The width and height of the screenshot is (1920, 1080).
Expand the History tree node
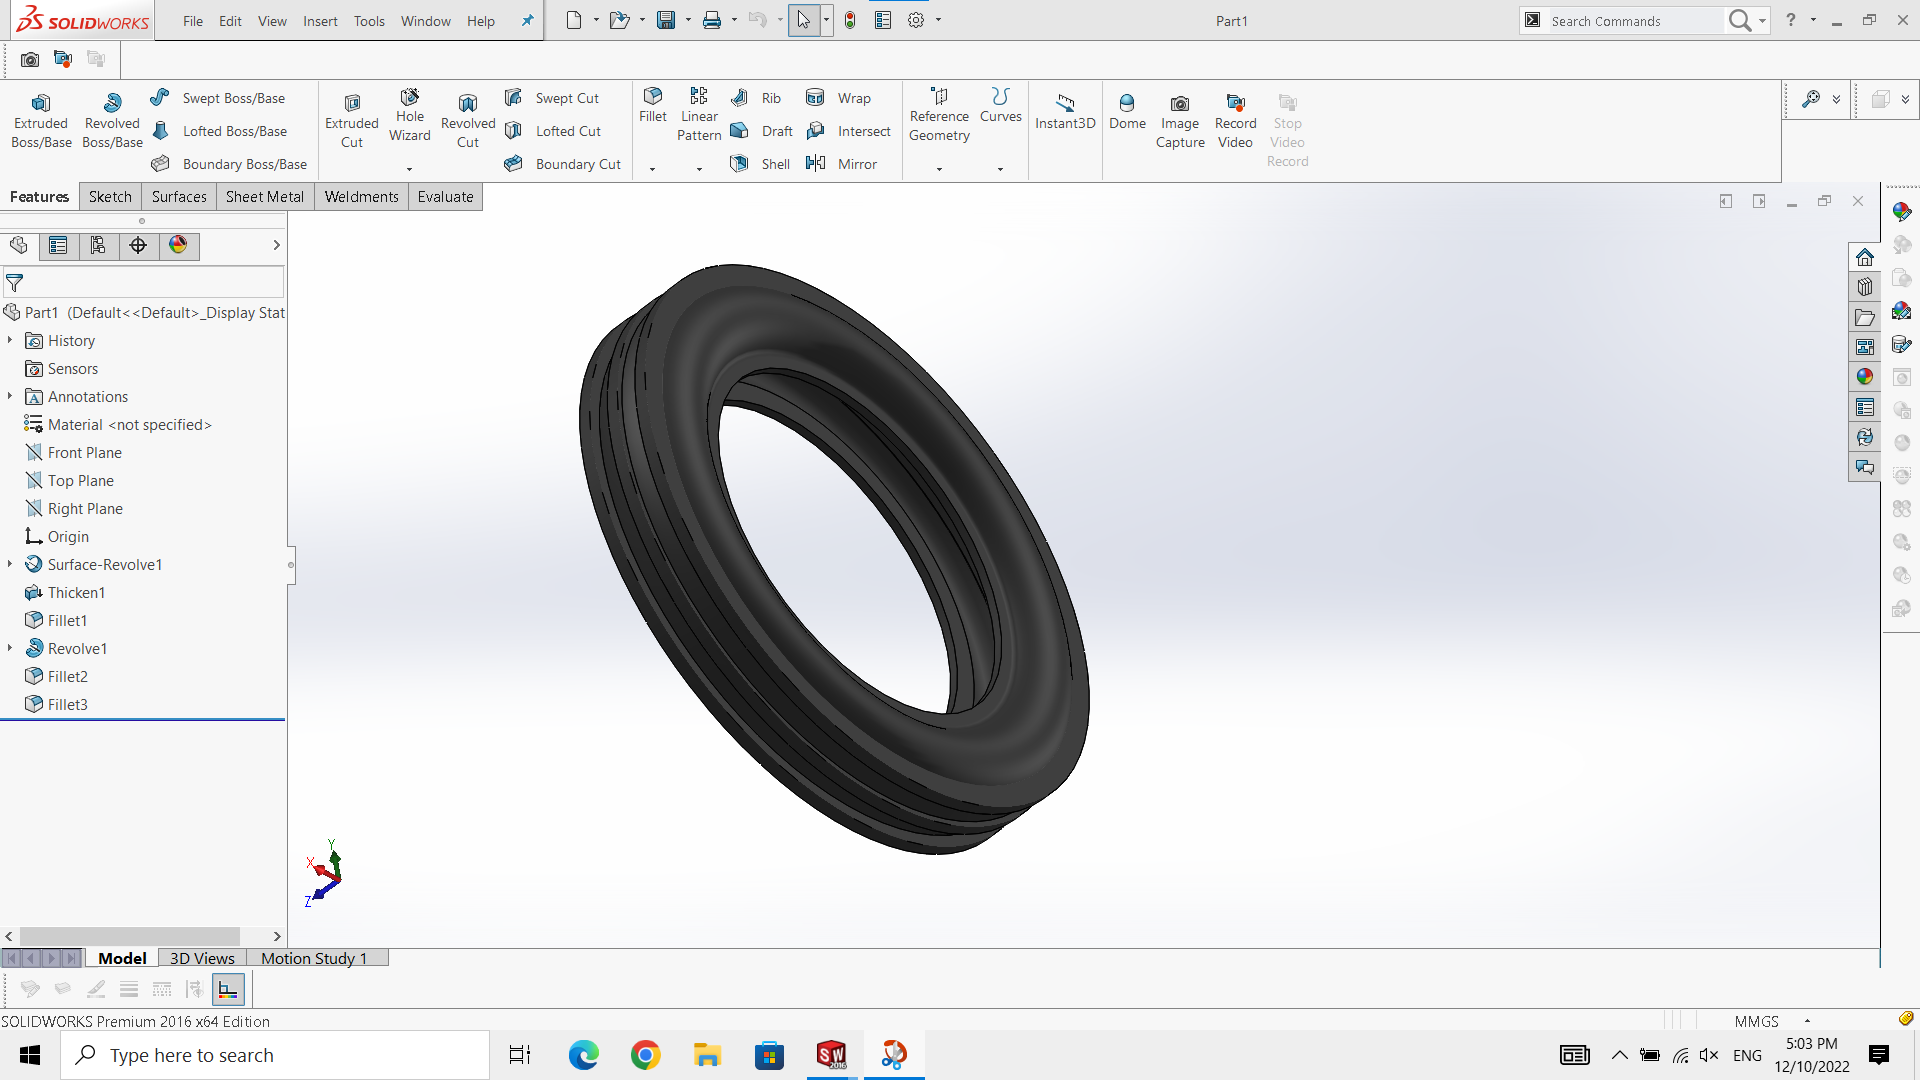10,340
